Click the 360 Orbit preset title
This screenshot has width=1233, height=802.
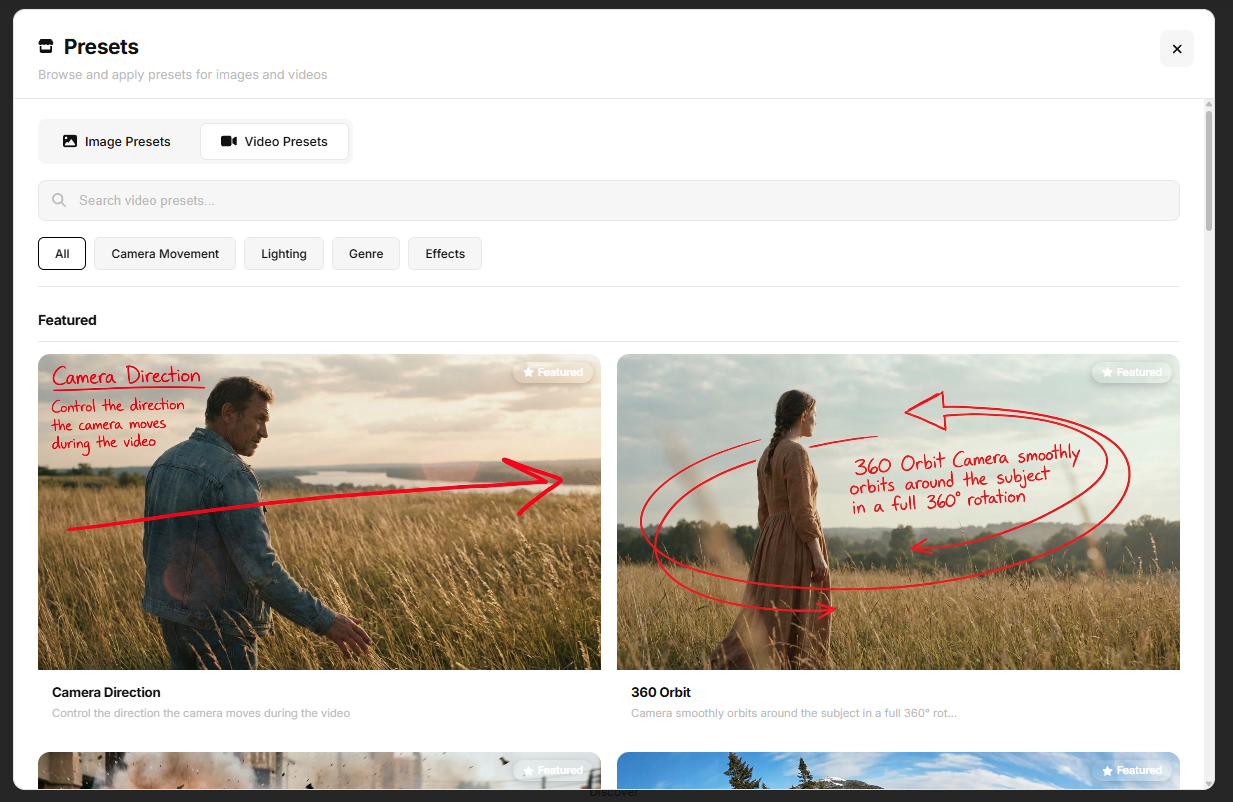click(x=661, y=692)
